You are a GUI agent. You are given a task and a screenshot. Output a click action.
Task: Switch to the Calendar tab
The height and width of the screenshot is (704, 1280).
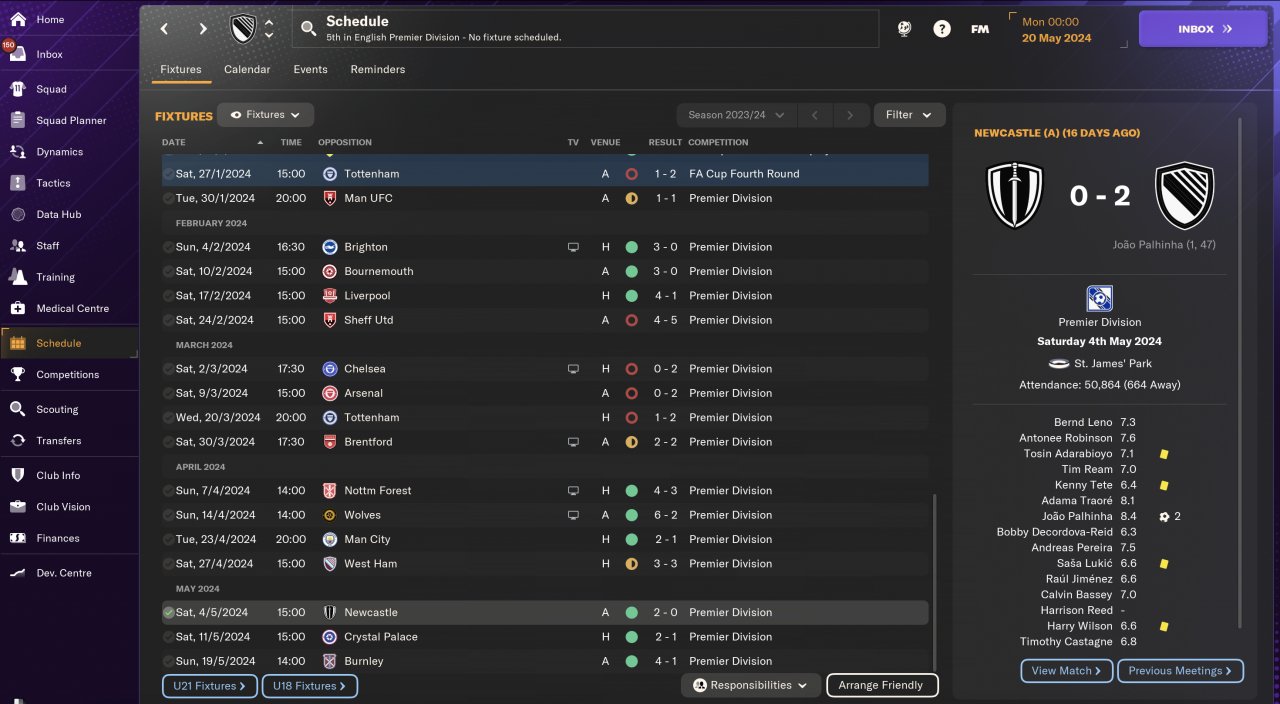(247, 70)
